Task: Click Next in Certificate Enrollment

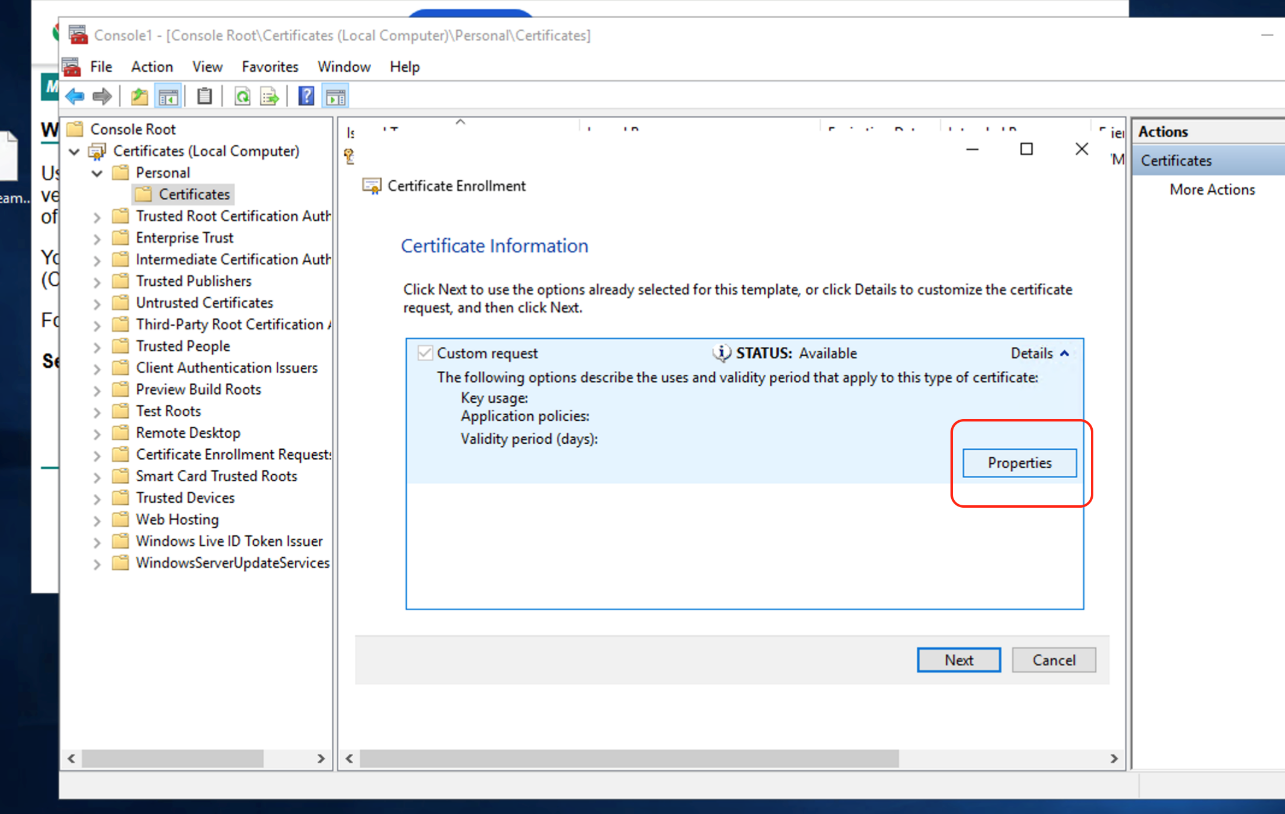Action: (959, 660)
